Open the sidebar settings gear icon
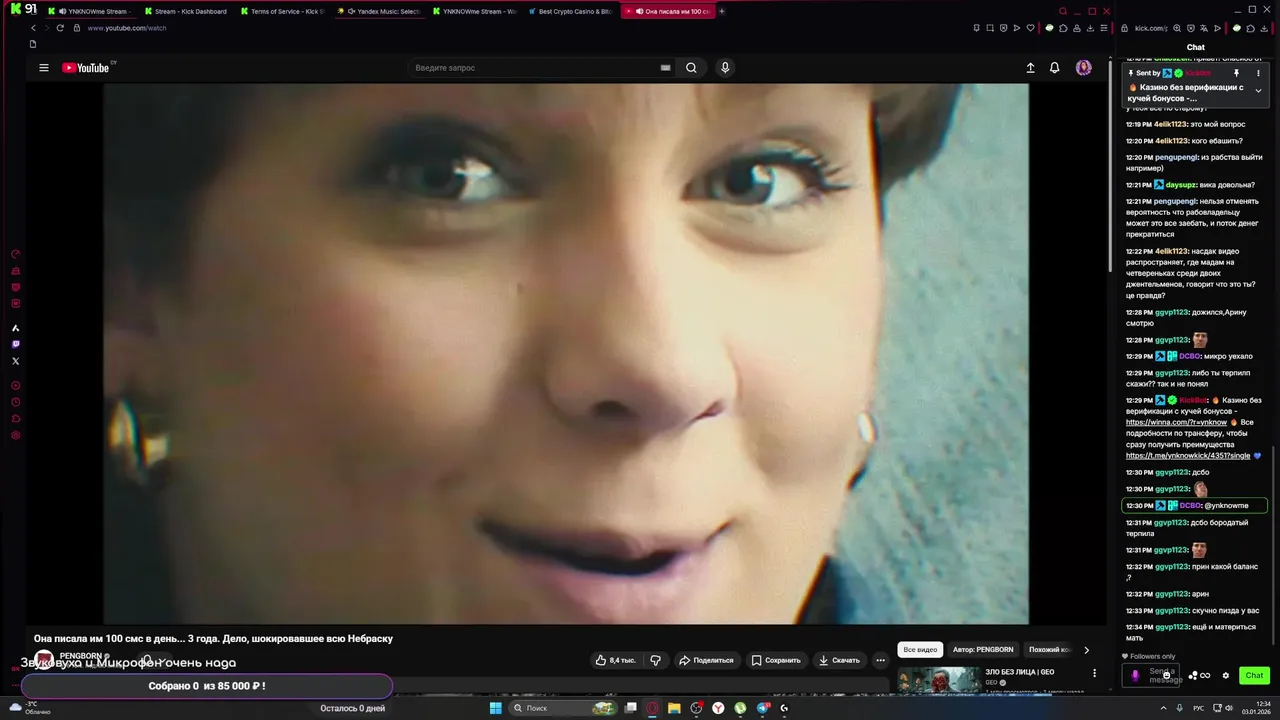Viewport: 1280px width, 720px height. tap(15, 435)
